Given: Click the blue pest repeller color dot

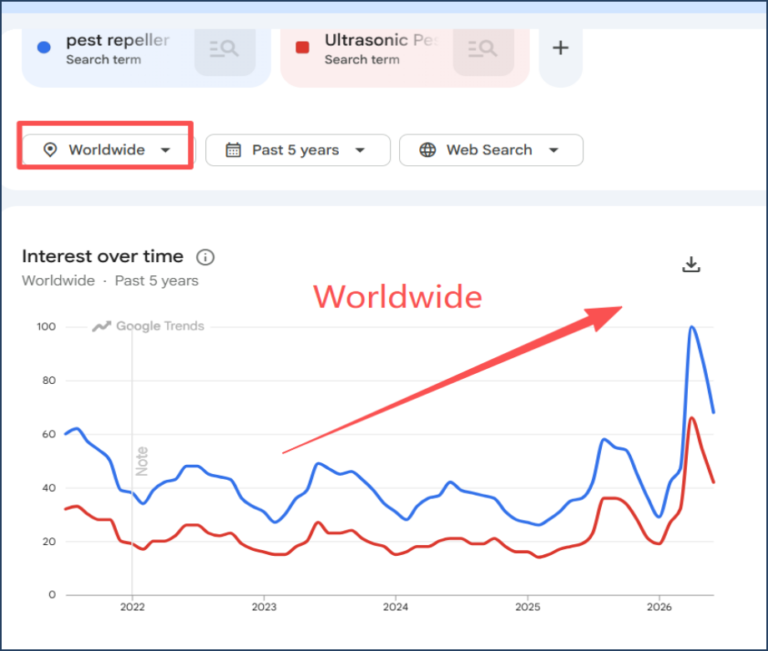Looking at the screenshot, I should point(44,48).
